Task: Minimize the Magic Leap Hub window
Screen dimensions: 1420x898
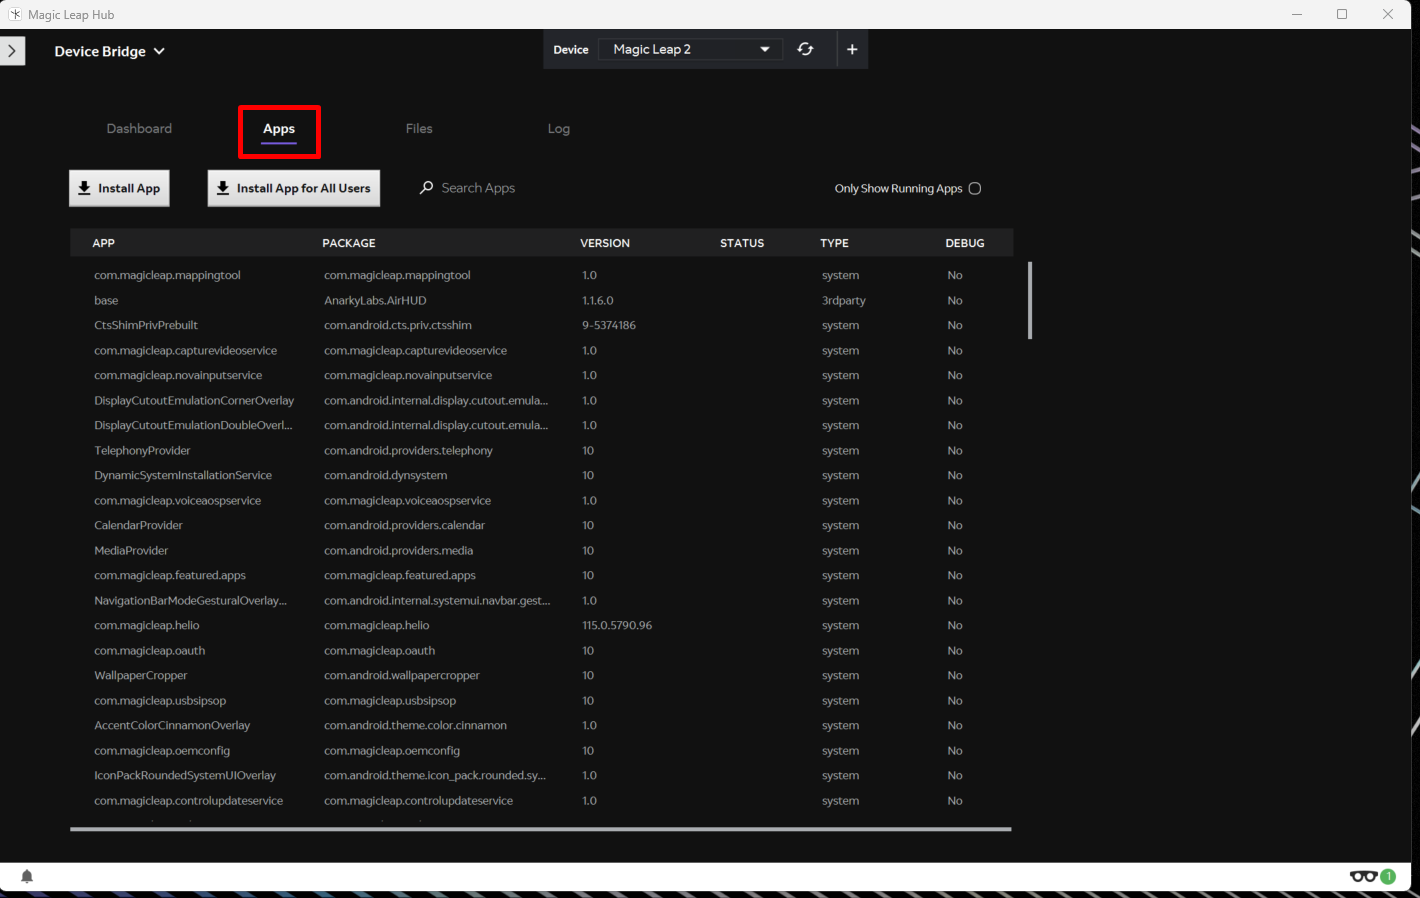Action: [1297, 14]
